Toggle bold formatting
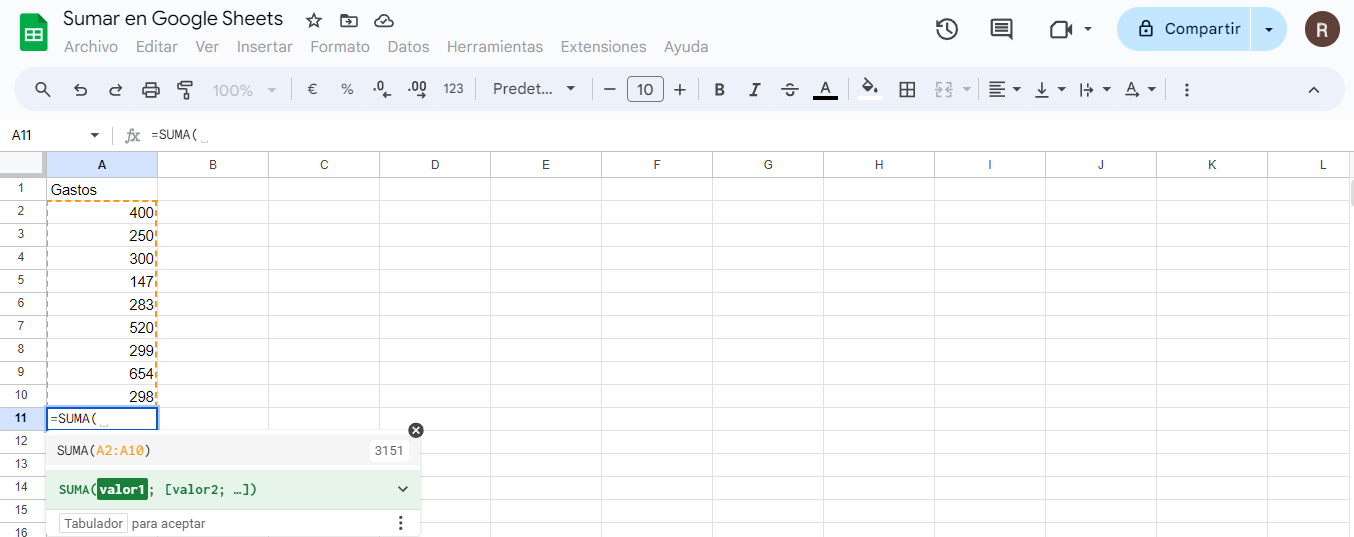The width and height of the screenshot is (1354, 537). click(x=719, y=89)
